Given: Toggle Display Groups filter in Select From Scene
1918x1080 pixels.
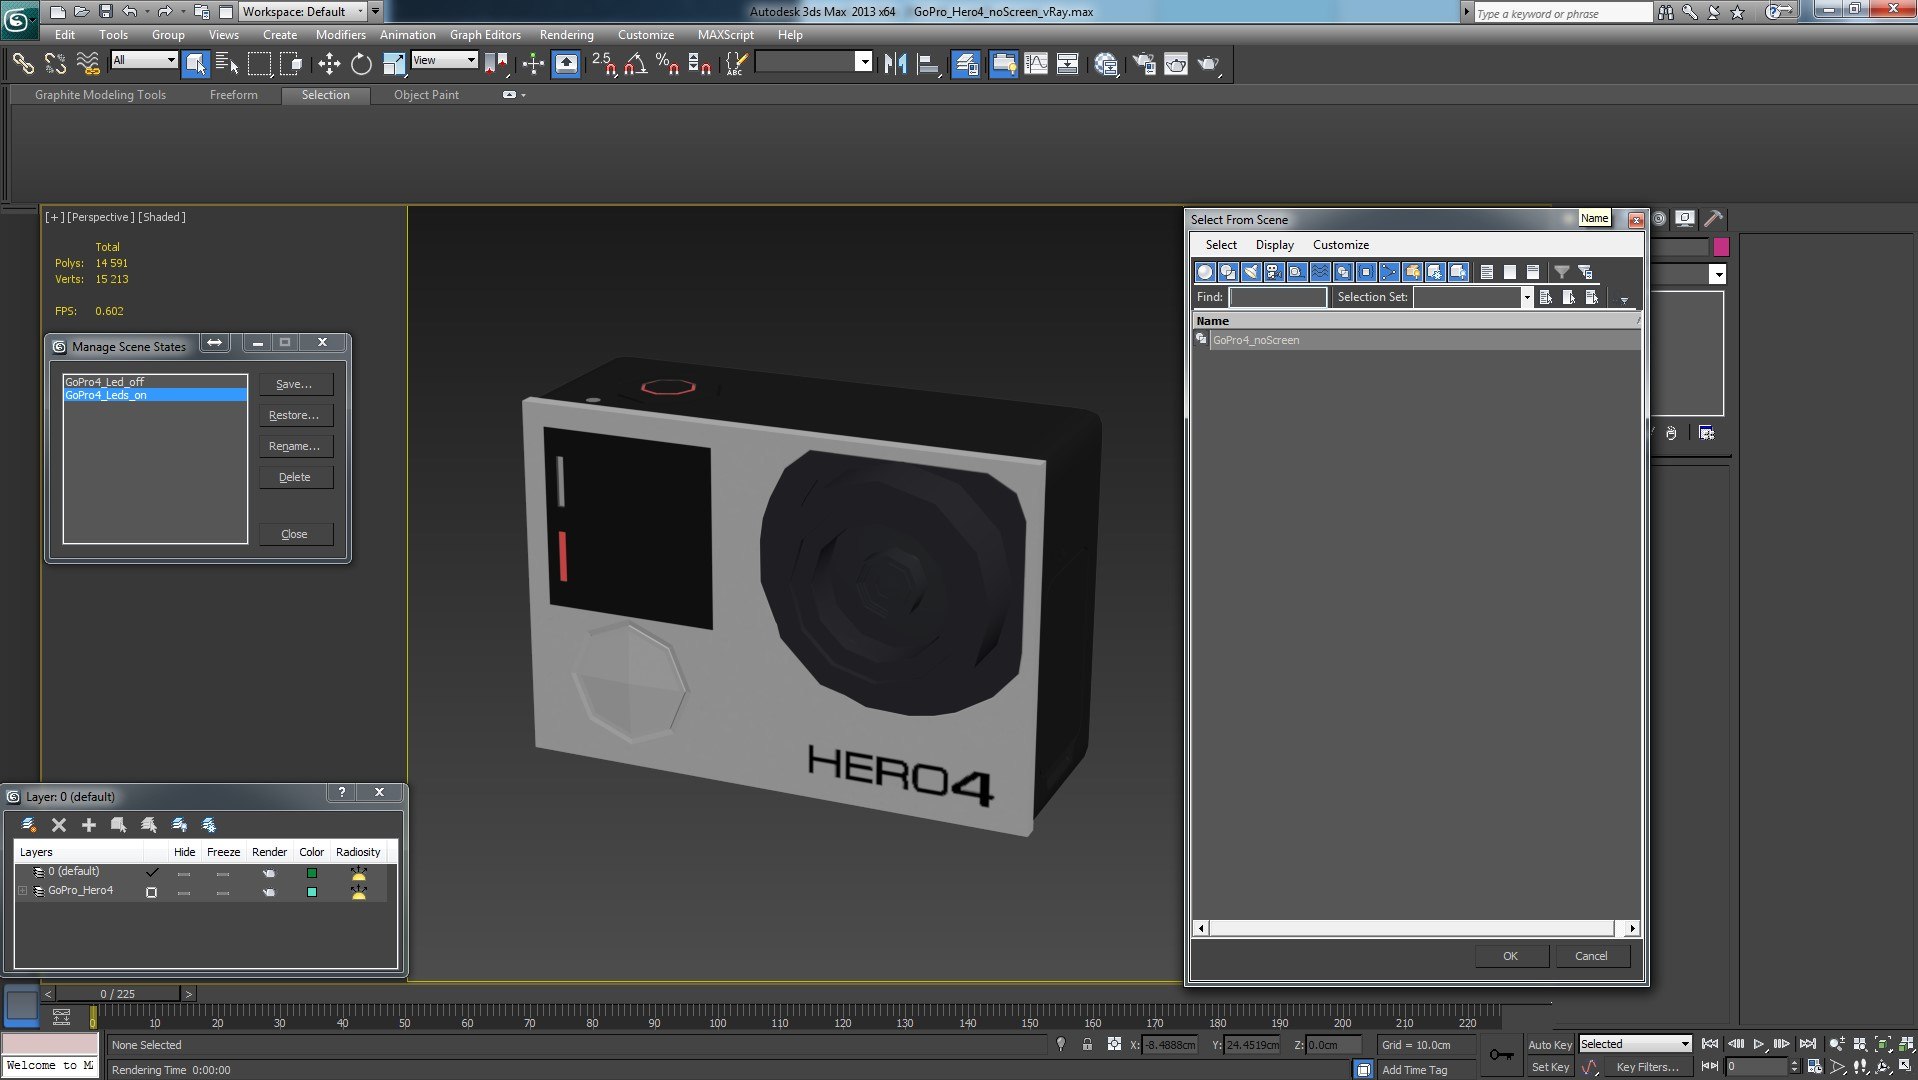Looking at the screenshot, I should click(1343, 272).
